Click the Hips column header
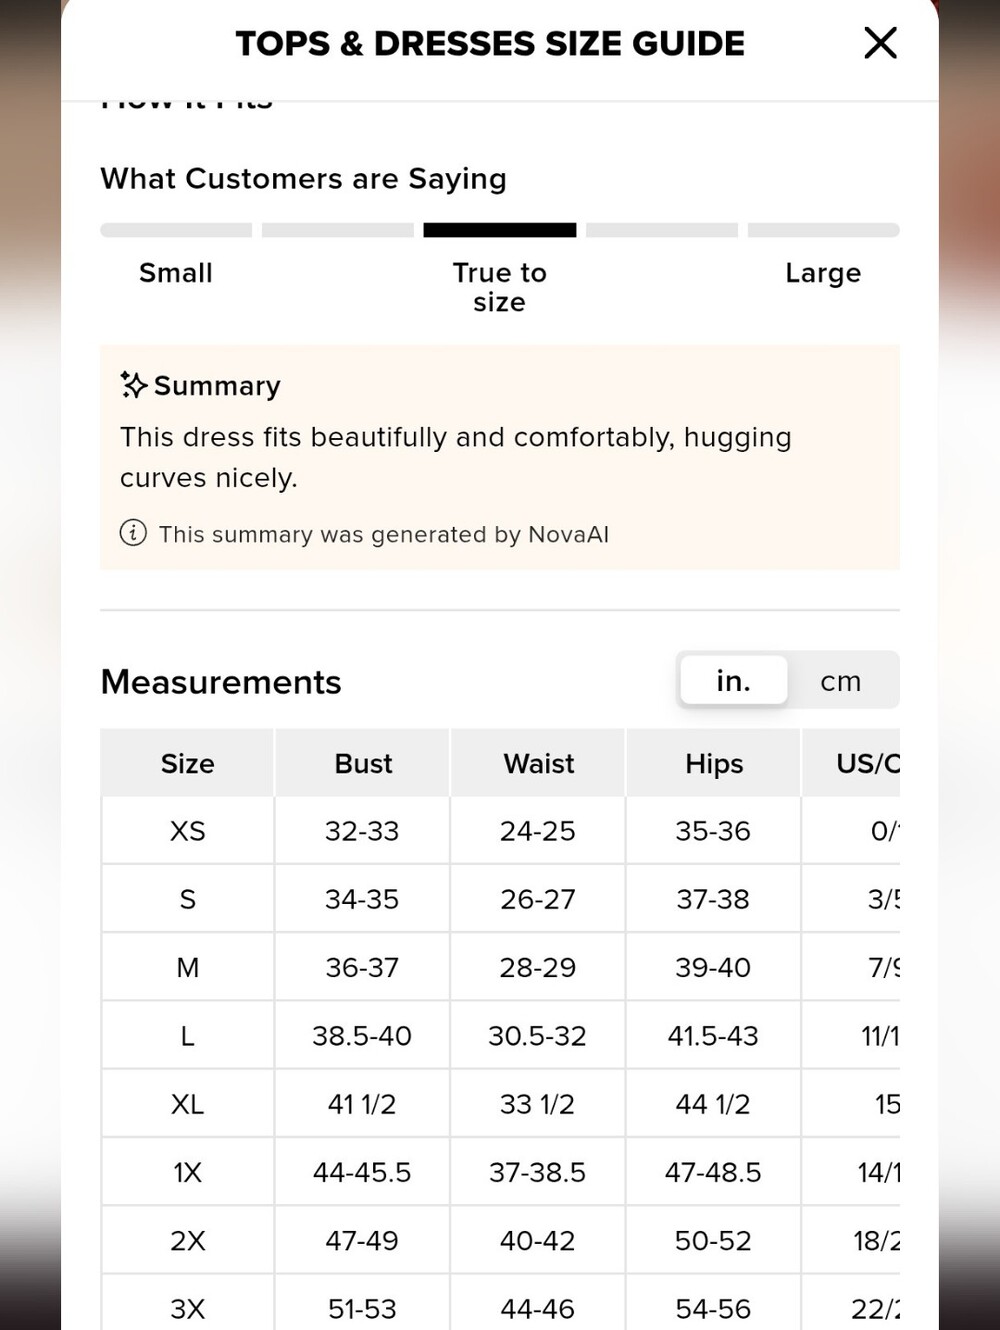 (714, 763)
